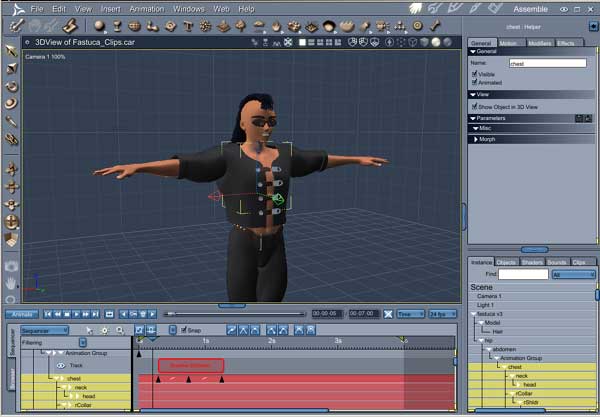
Task: Click the Animate button in timeline
Action: tap(21, 313)
